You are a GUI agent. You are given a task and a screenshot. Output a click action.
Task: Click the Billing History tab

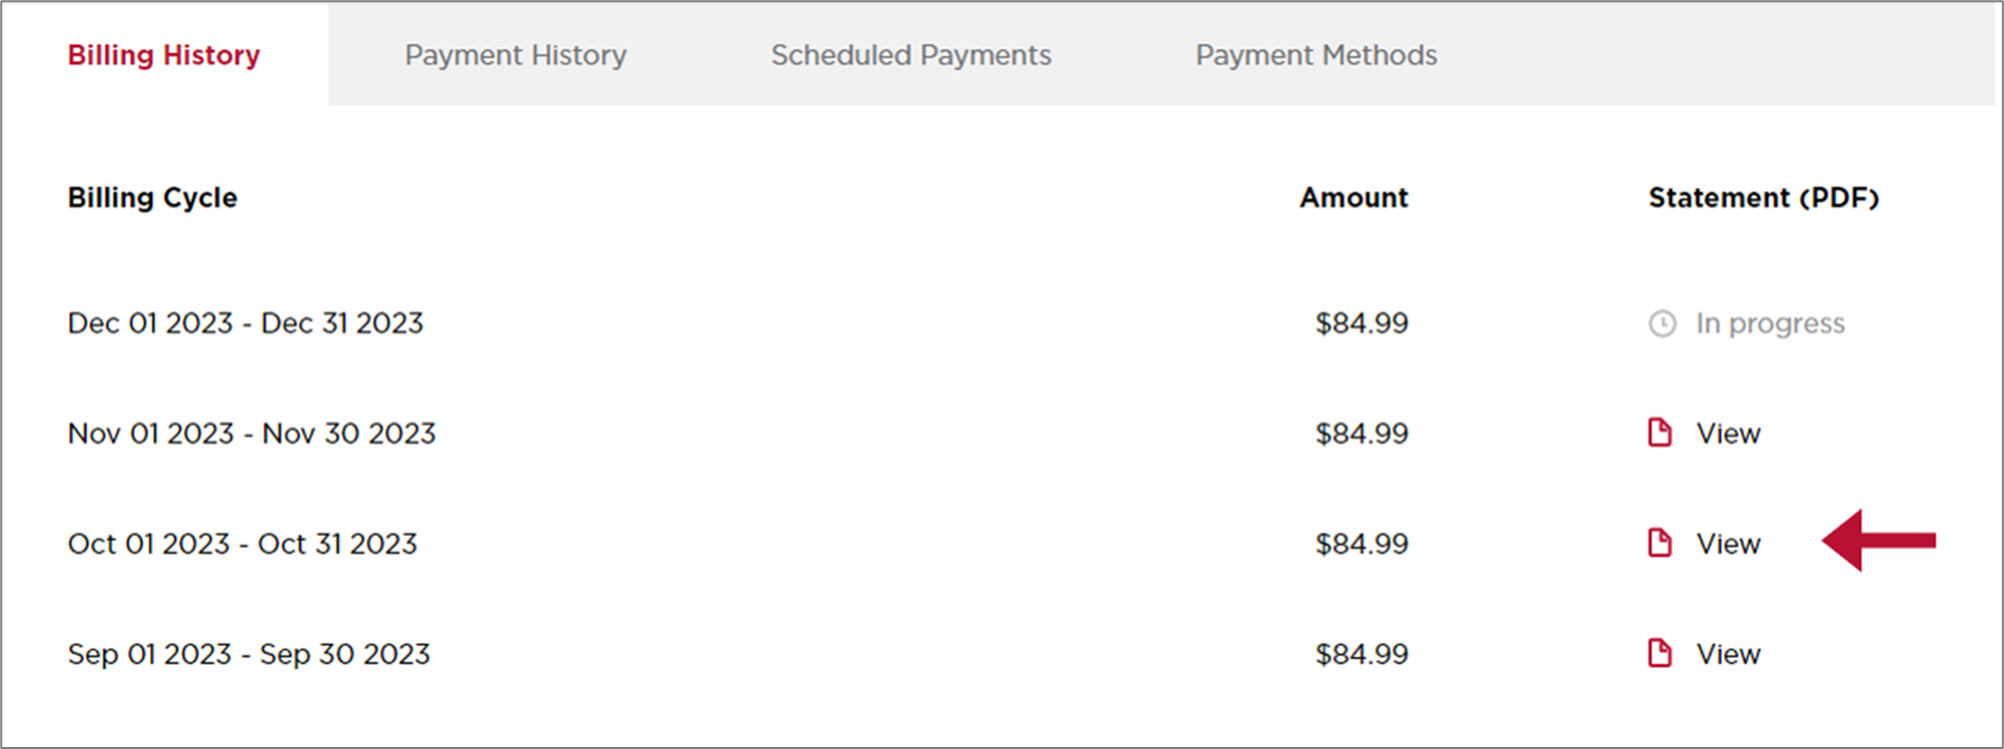(x=164, y=55)
